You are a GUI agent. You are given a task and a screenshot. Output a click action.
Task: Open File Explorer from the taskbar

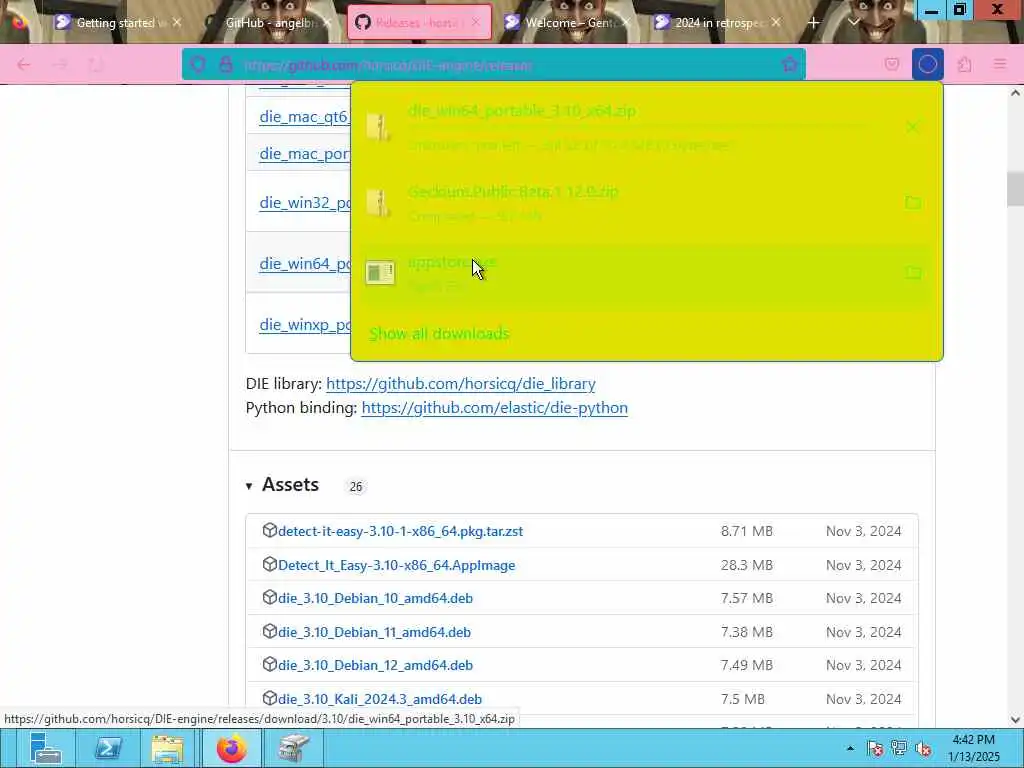click(168, 748)
